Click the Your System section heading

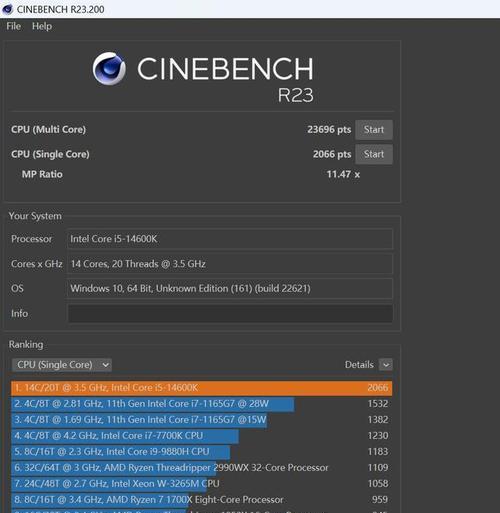click(x=35, y=216)
